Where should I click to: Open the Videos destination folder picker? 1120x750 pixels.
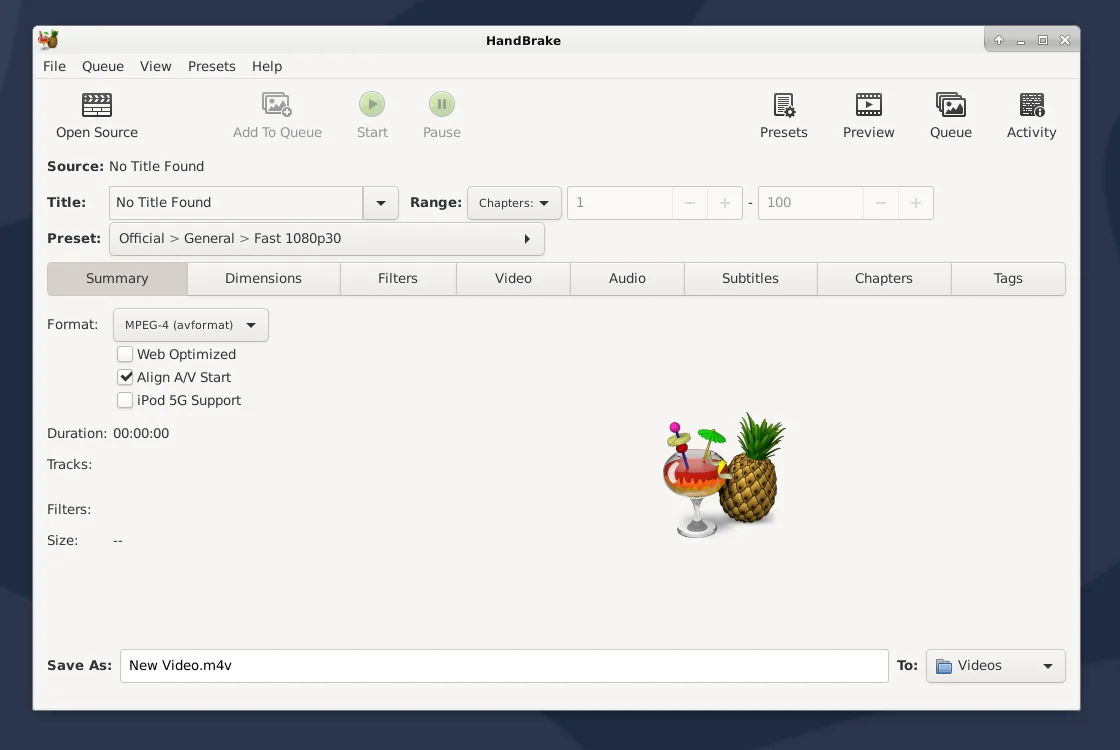point(995,665)
